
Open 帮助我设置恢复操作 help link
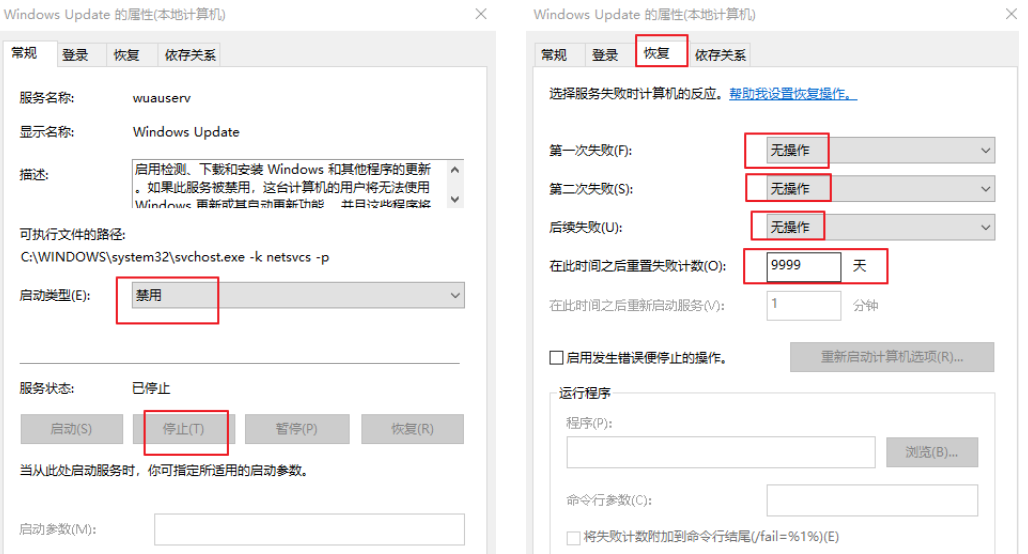793,94
